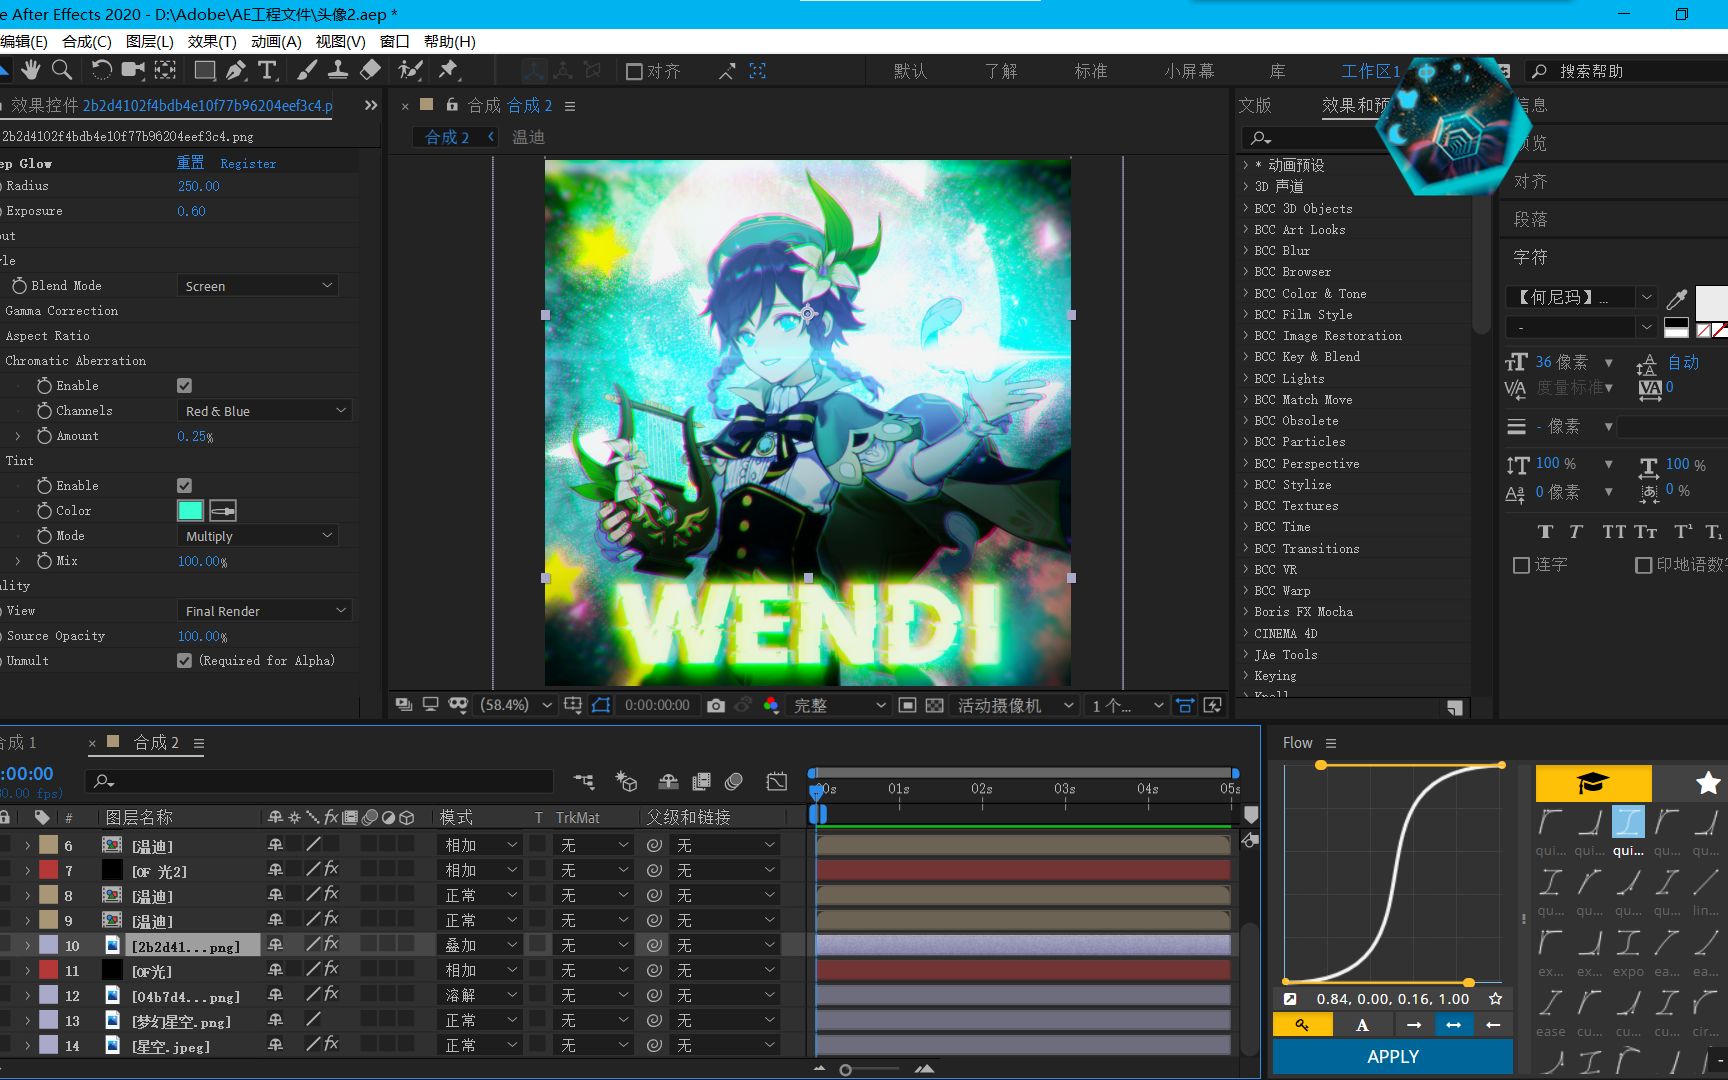Open the Channels Red & Blue dropdown
The width and height of the screenshot is (1728, 1080).
pos(265,411)
